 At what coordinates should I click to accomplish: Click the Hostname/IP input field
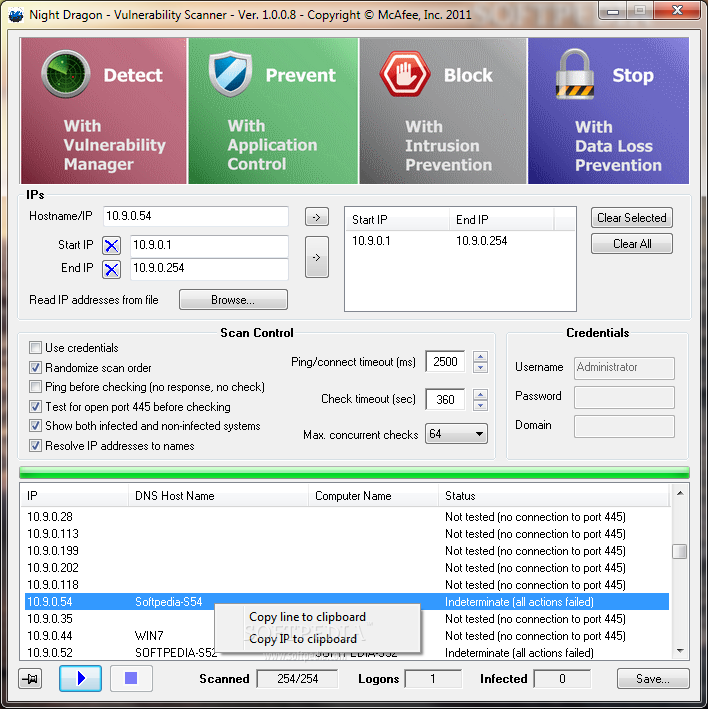pos(195,217)
